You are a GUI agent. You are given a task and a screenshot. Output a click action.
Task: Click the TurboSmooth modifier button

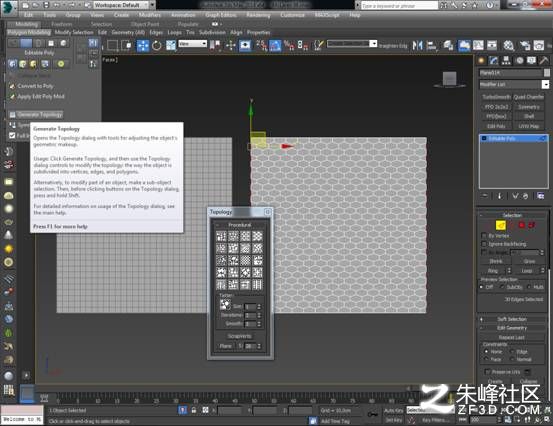click(496, 97)
